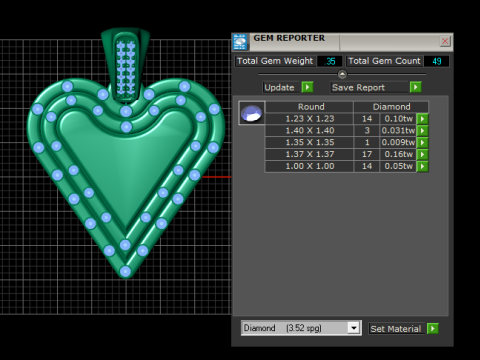Select the 1.00 X 1.00 size cell

[310, 166]
